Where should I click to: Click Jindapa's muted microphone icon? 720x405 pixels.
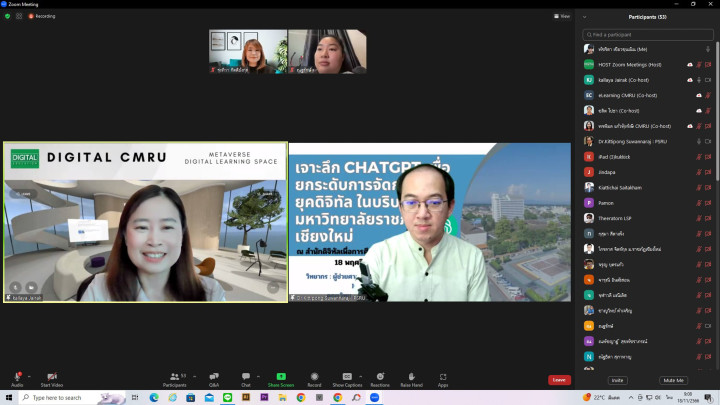click(x=699, y=172)
